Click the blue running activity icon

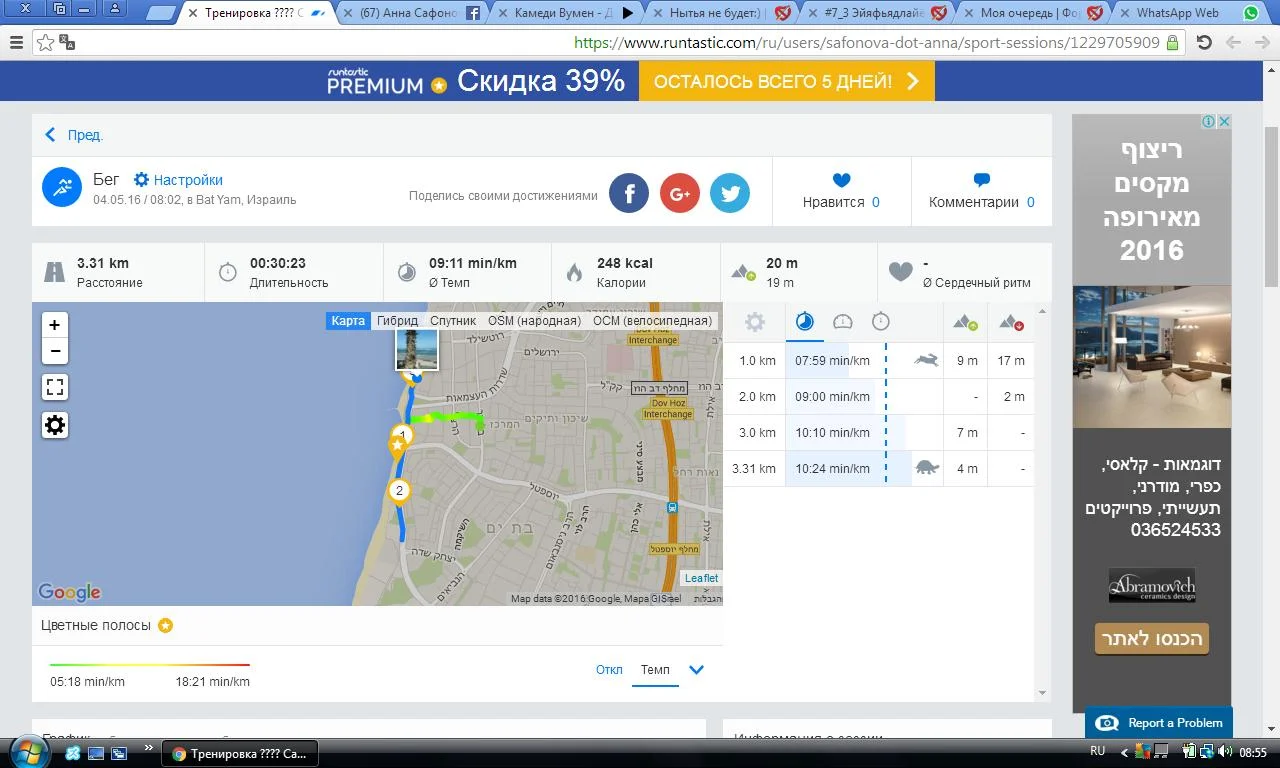click(x=62, y=187)
